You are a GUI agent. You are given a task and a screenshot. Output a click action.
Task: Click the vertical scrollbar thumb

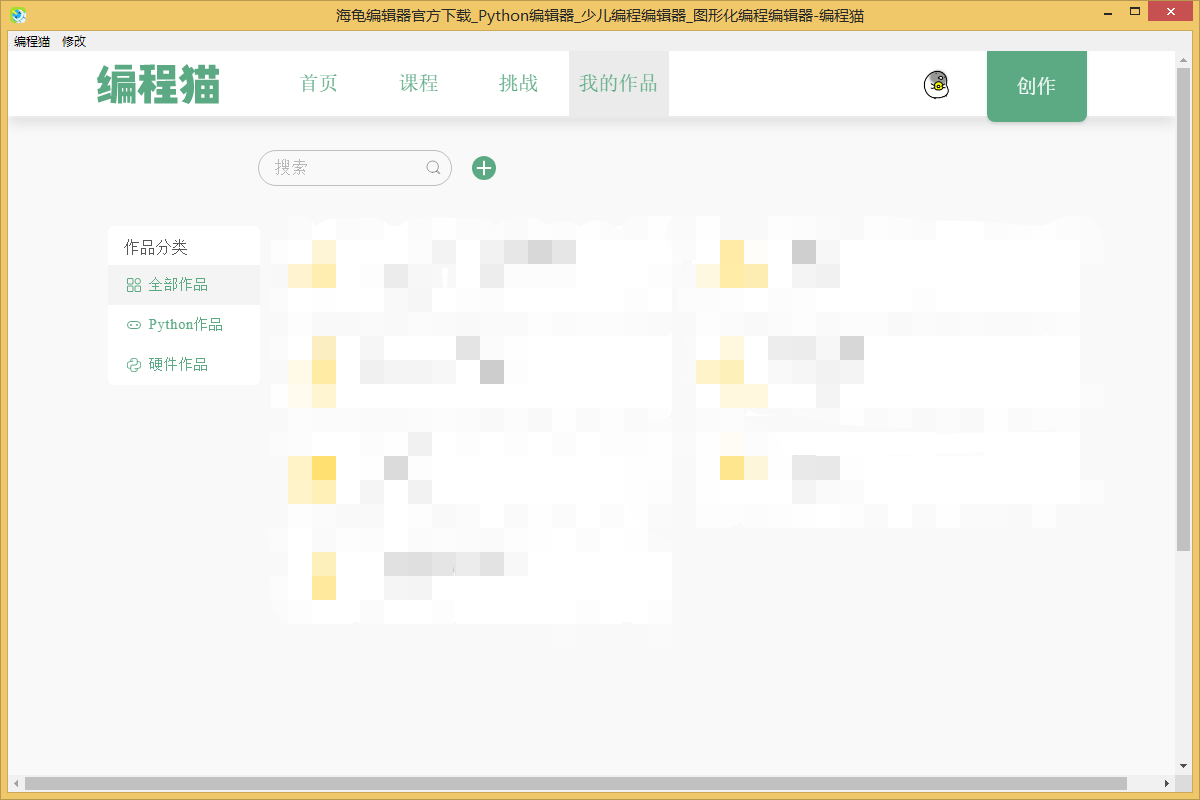coord(1184,309)
